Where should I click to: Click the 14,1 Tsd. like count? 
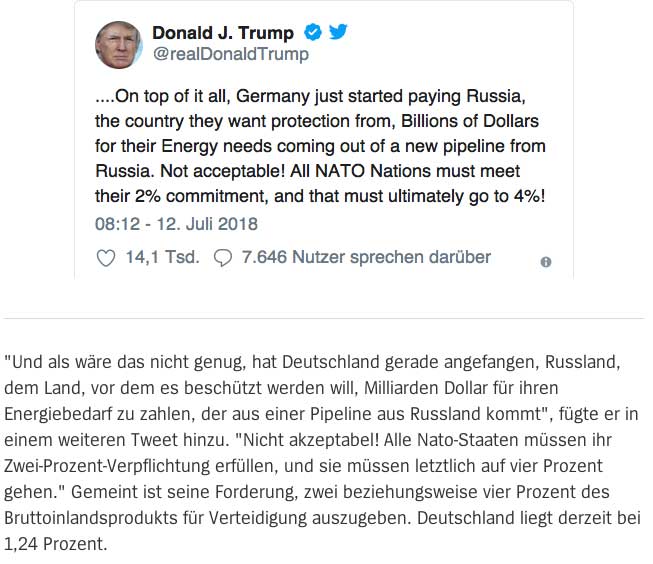tap(162, 258)
